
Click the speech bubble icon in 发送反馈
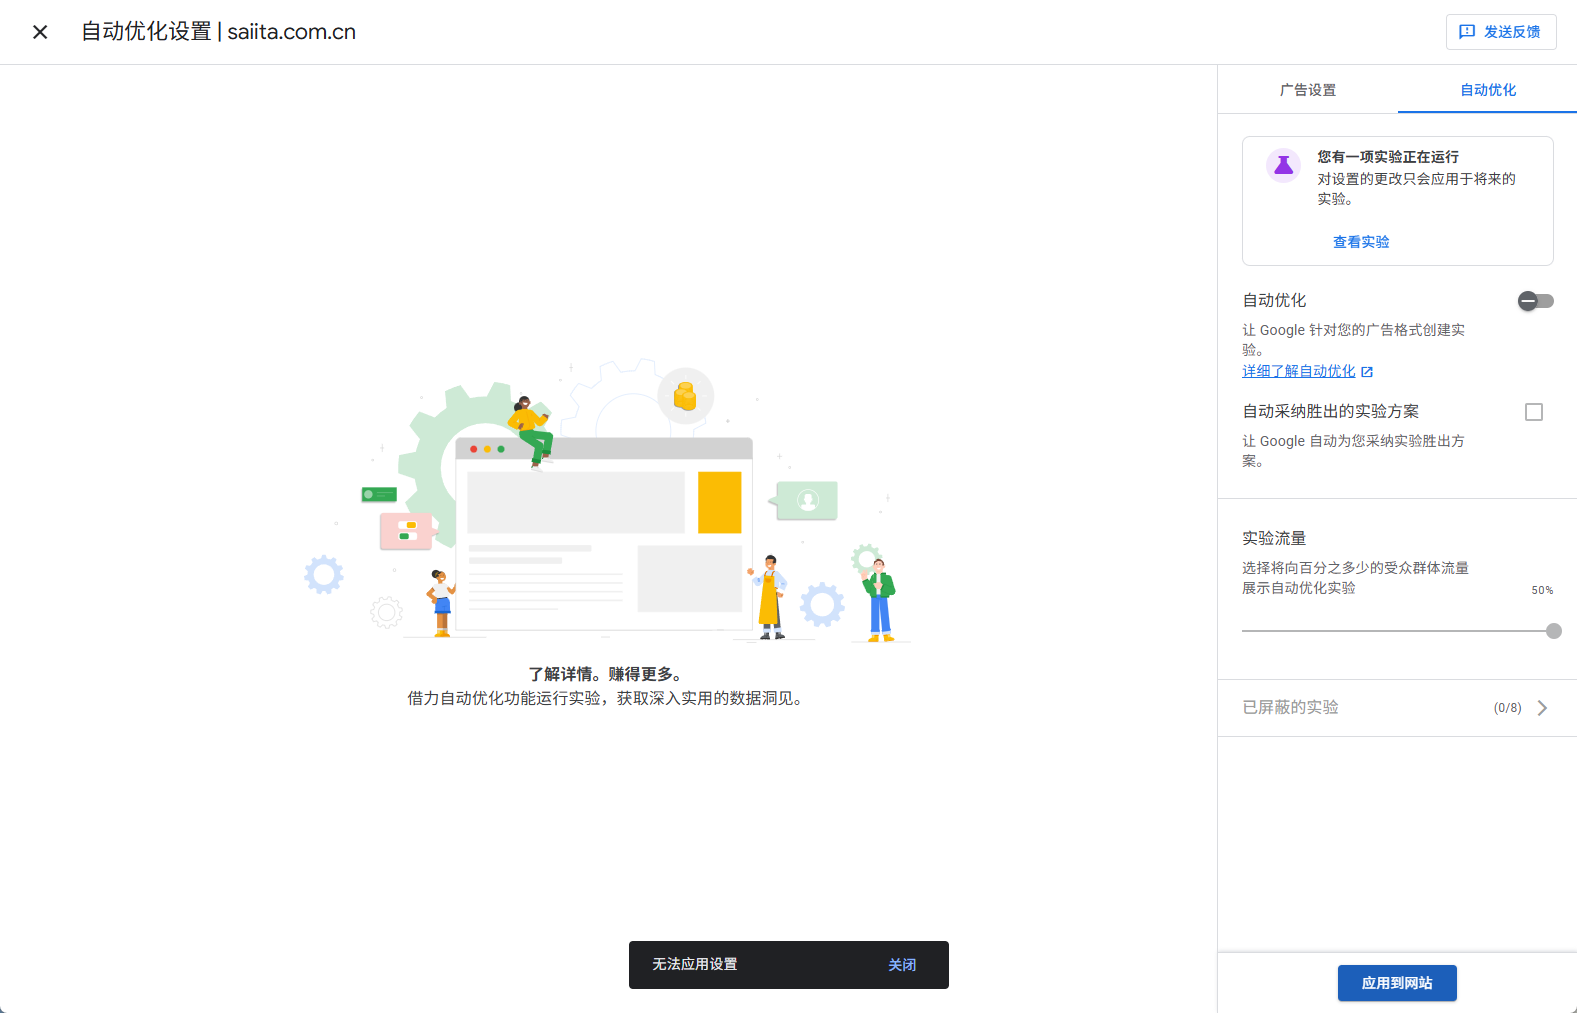pyautogui.click(x=1467, y=32)
